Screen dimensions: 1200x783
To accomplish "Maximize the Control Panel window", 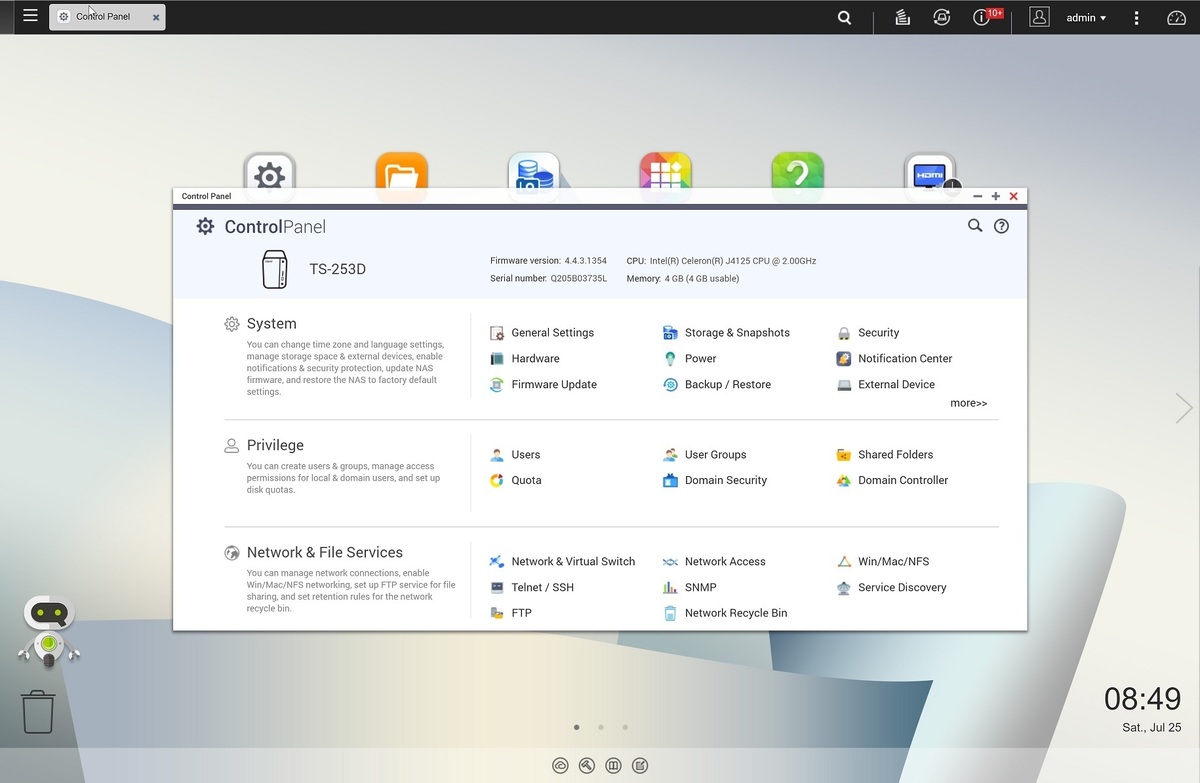I will [x=995, y=197].
